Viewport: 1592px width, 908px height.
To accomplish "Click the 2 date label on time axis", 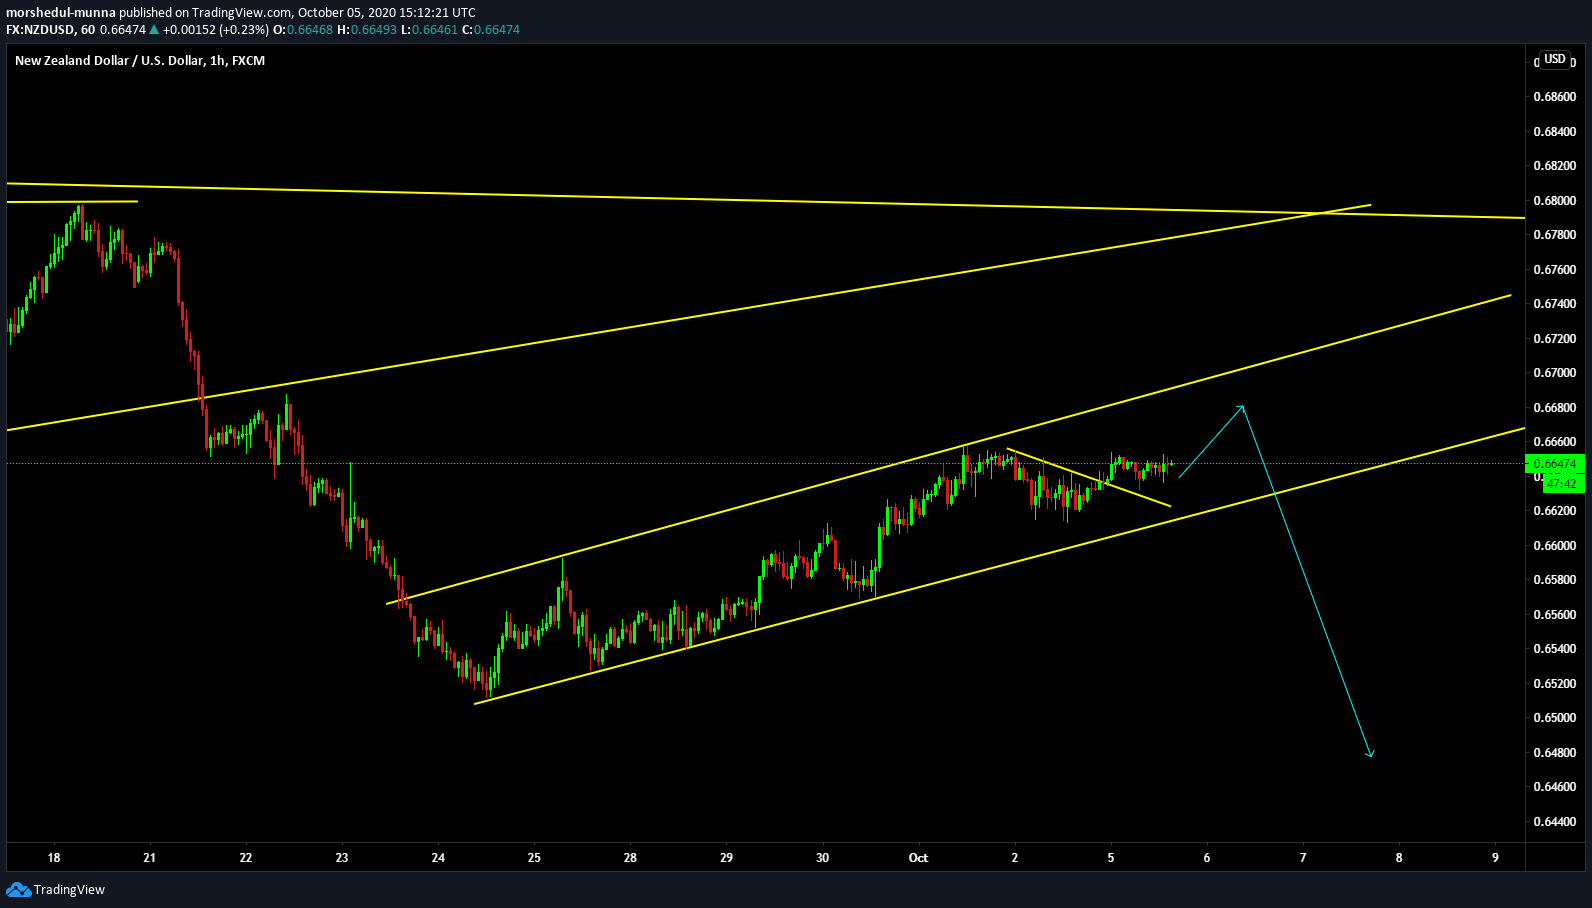I will (x=1015, y=858).
